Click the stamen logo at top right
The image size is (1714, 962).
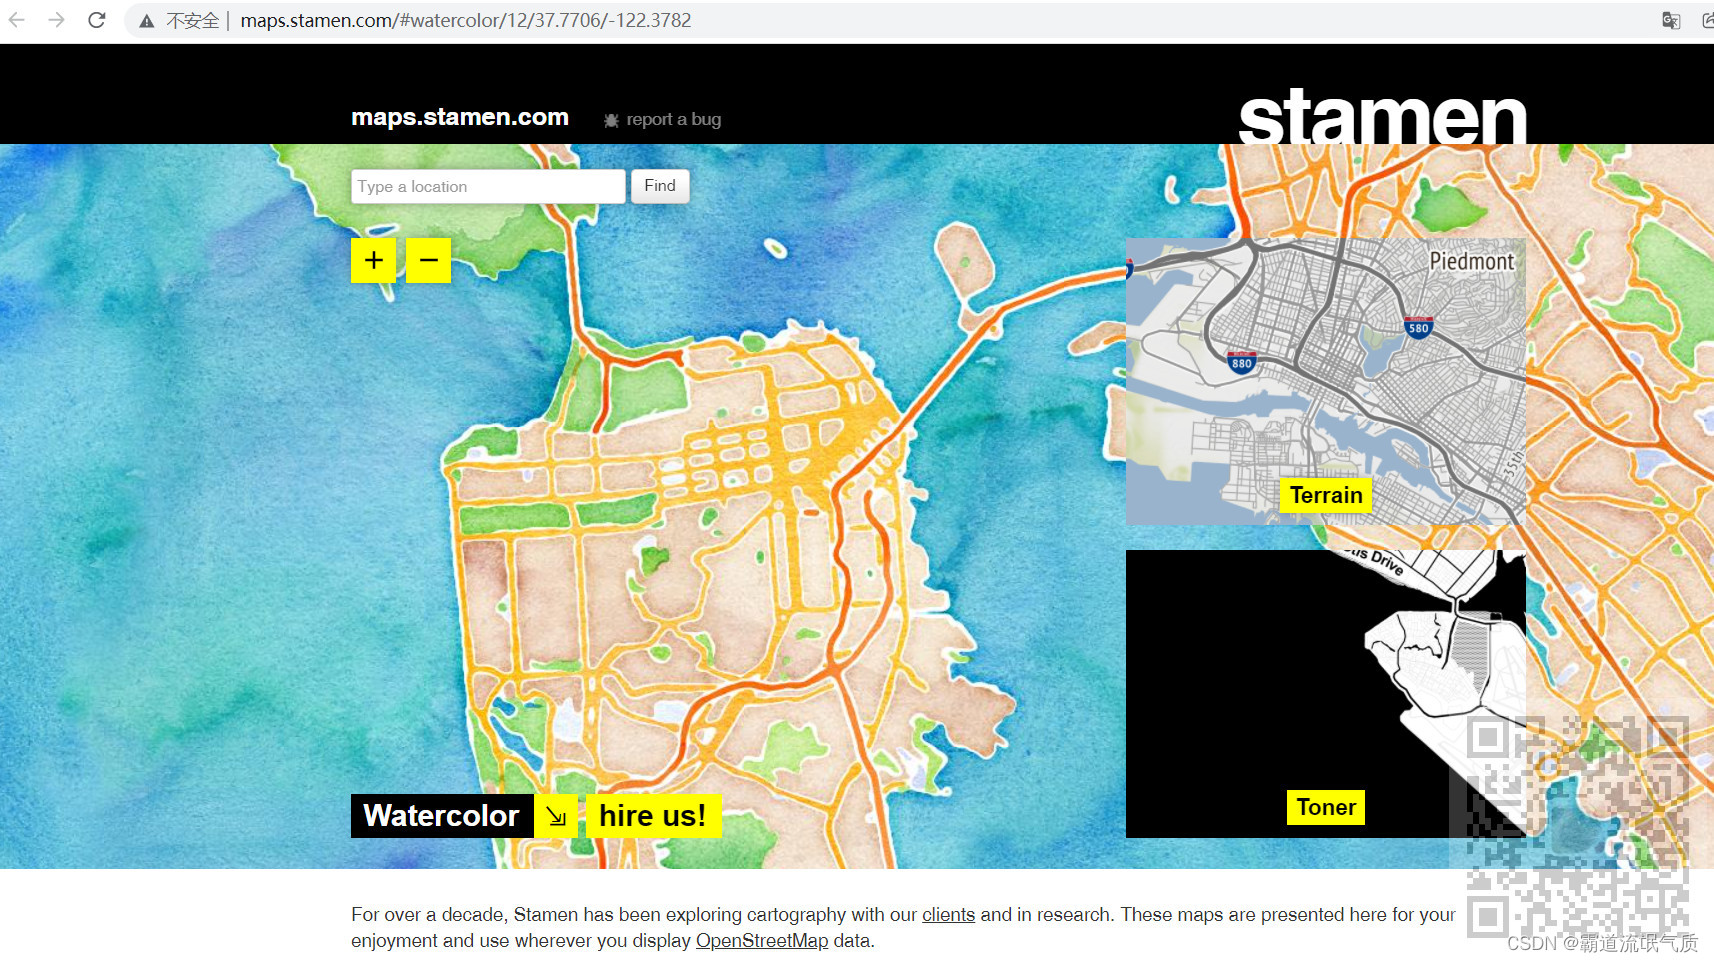click(x=1382, y=116)
